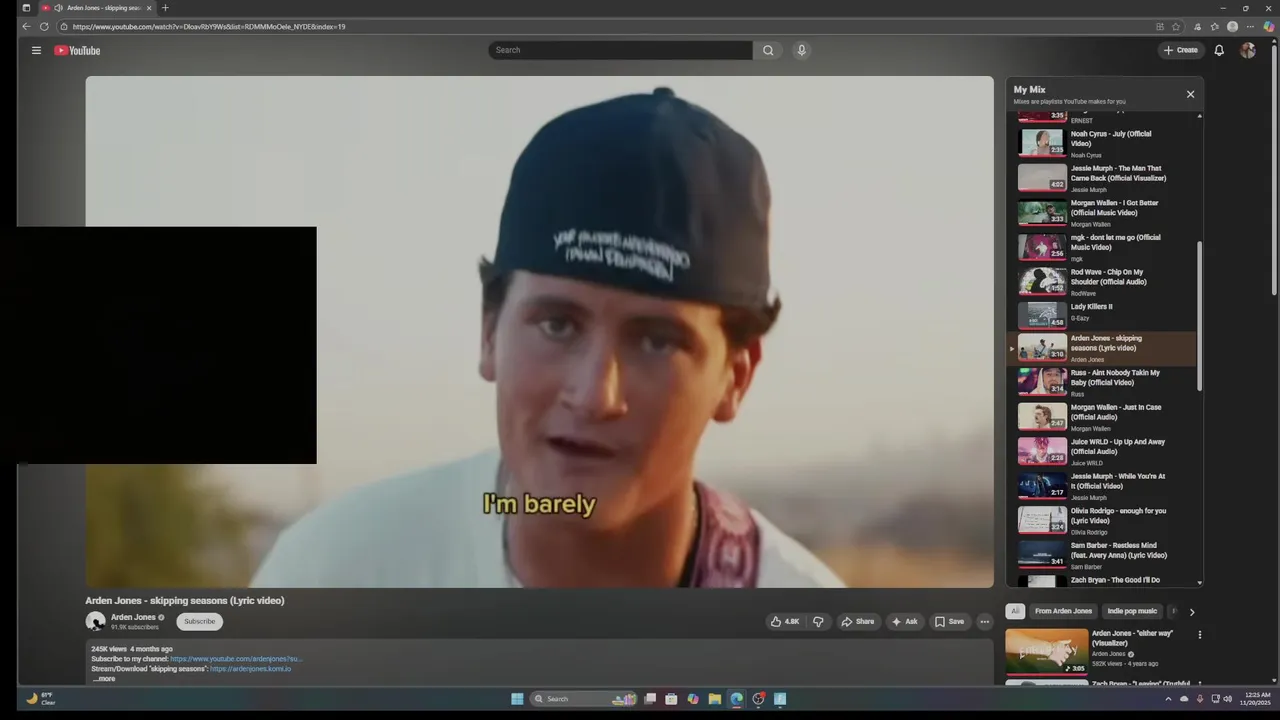Click the Windows taskbar search box
1280x720 pixels.
[x=584, y=699]
